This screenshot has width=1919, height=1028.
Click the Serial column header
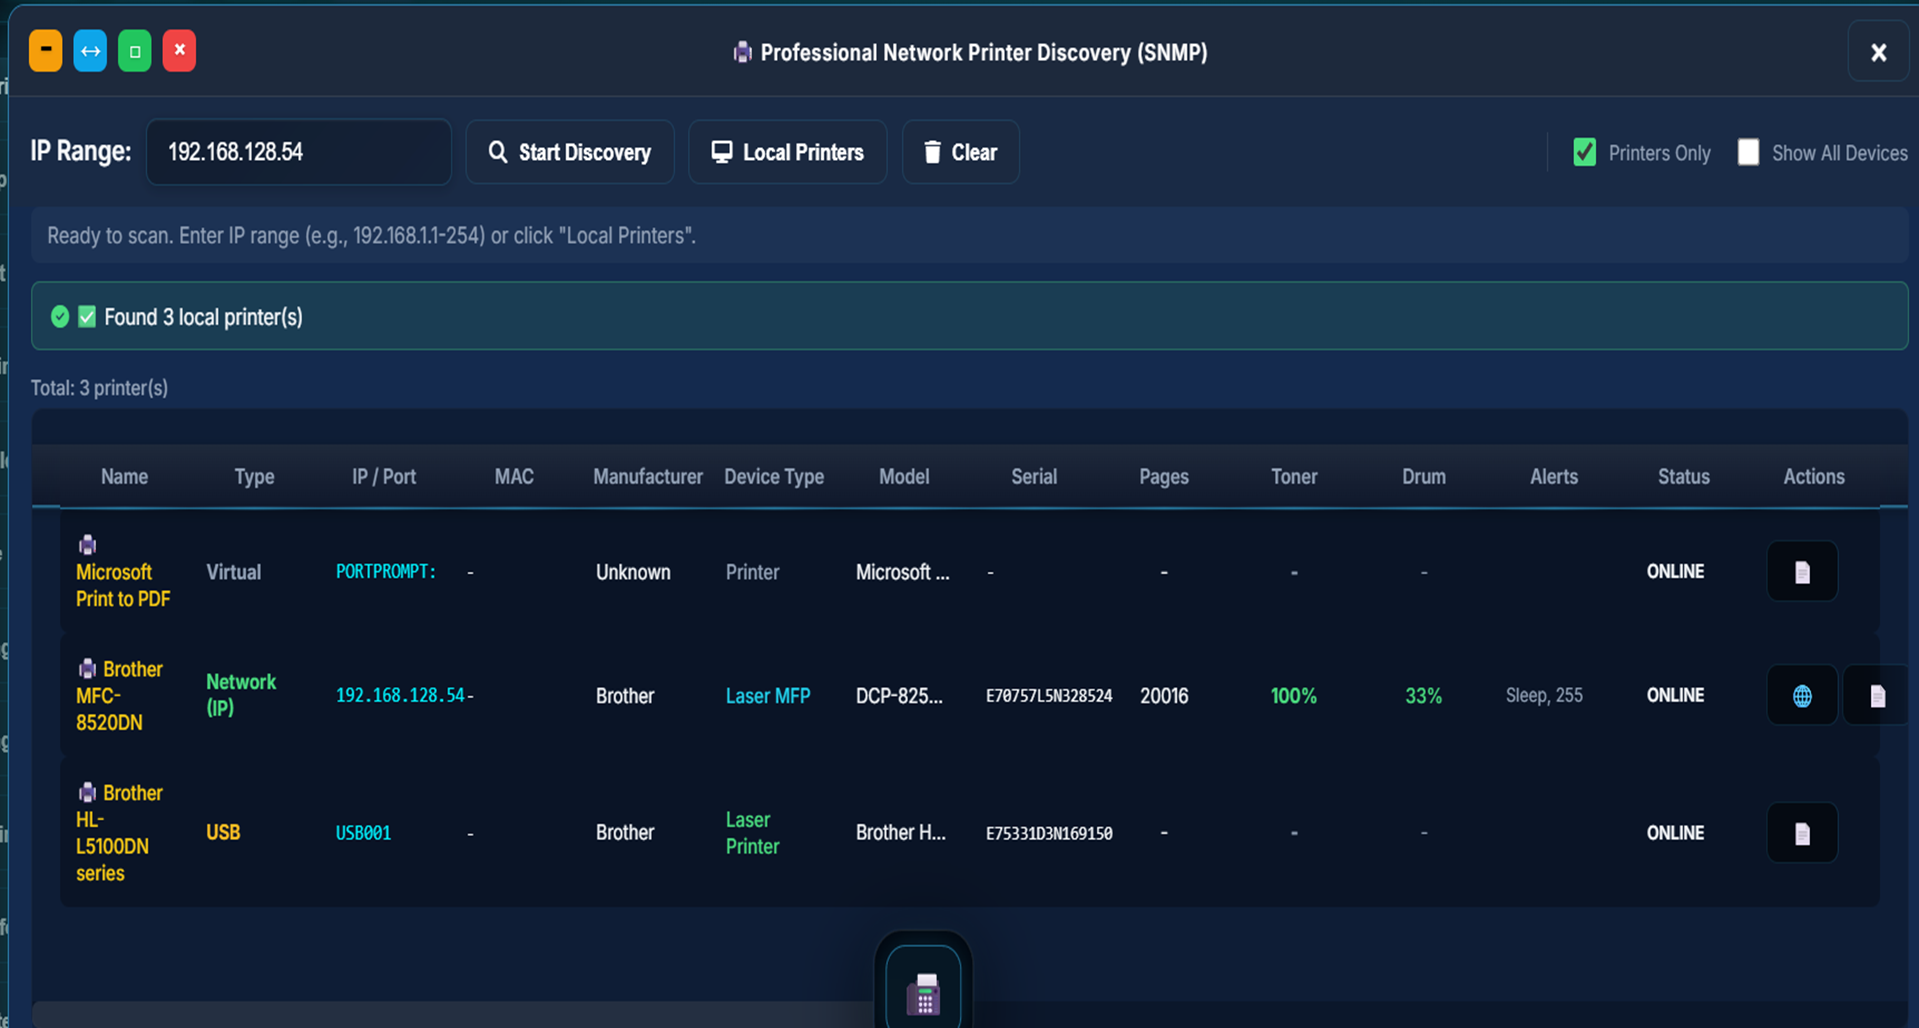[1034, 477]
